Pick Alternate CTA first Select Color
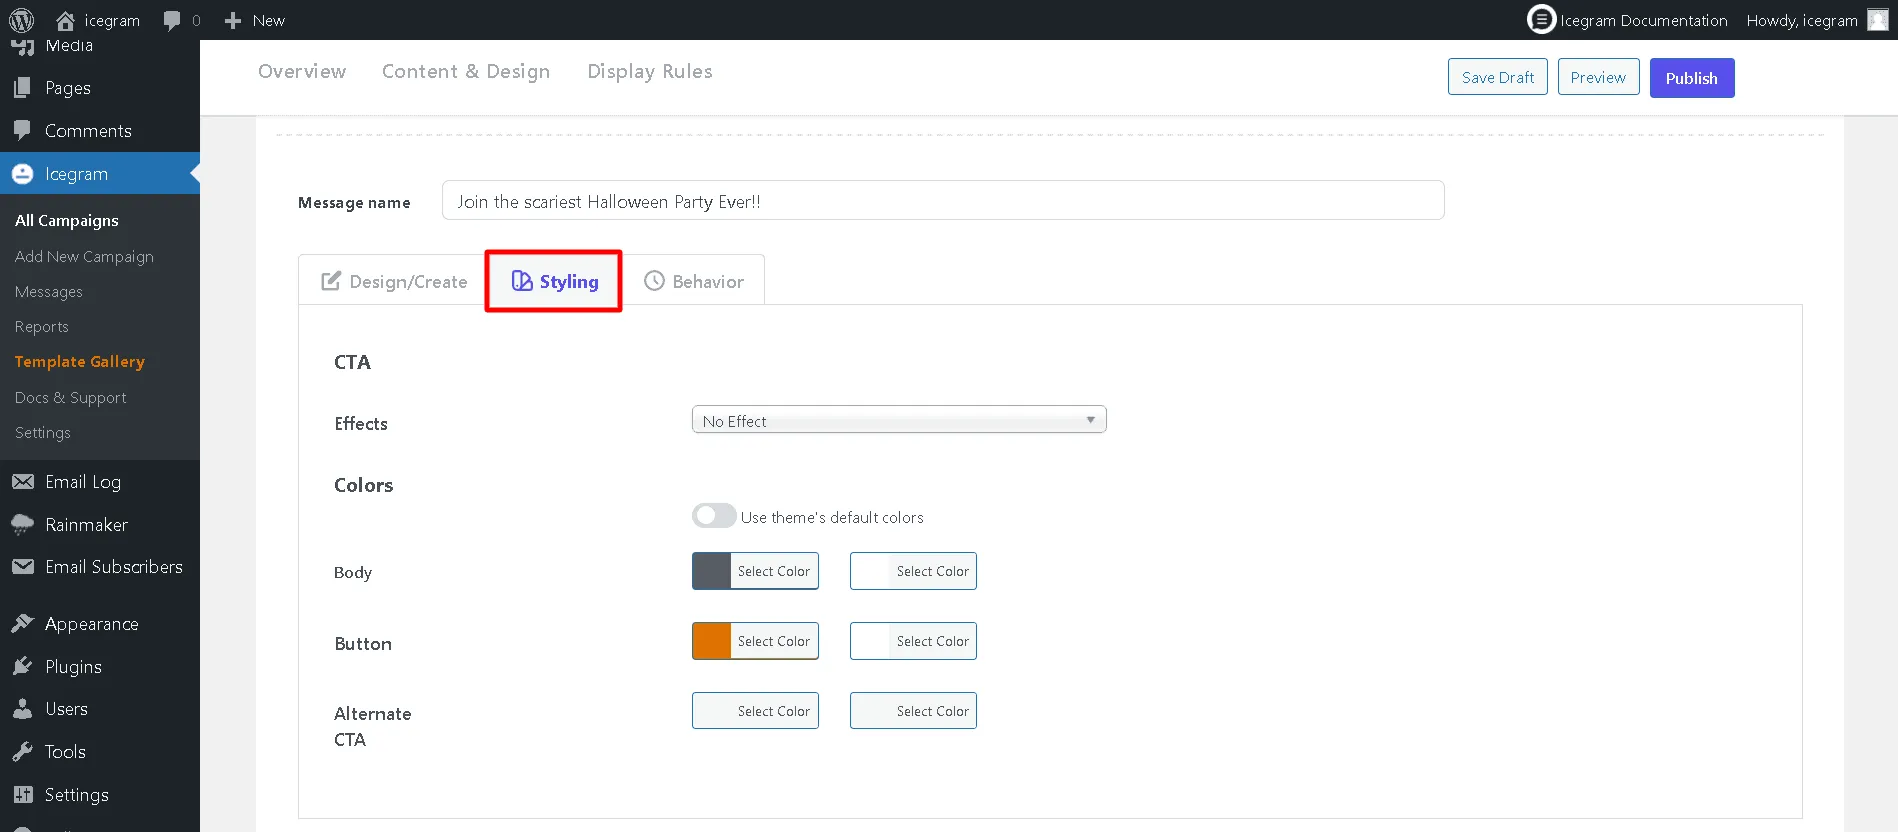This screenshot has height=832, width=1898. pos(755,711)
